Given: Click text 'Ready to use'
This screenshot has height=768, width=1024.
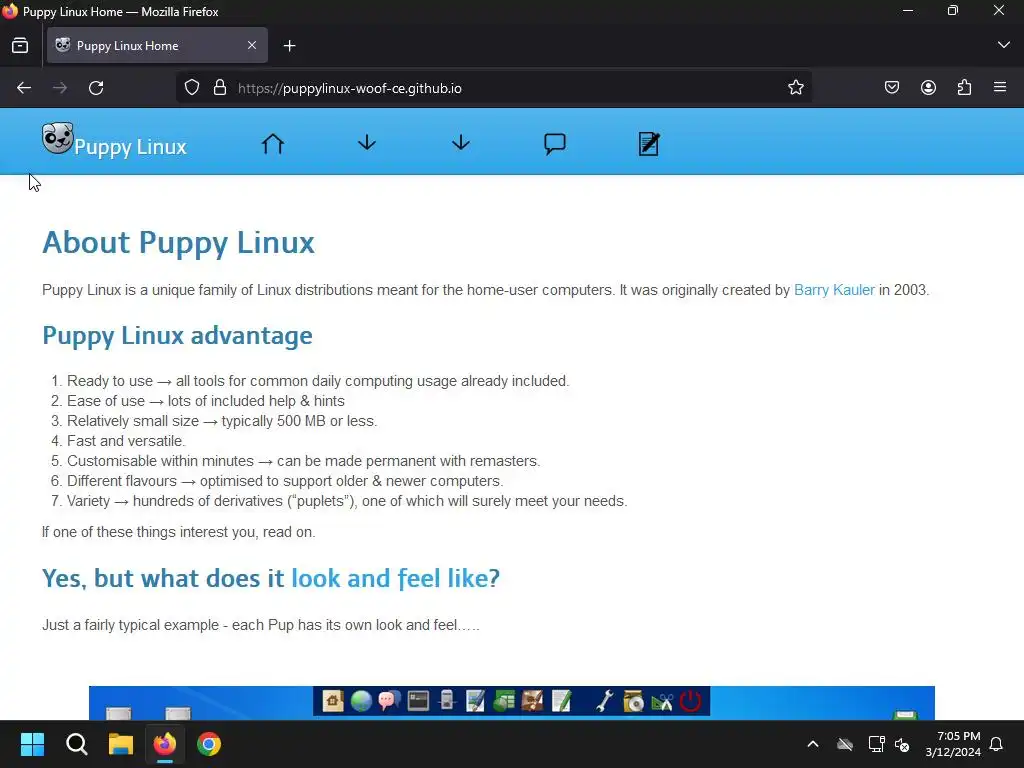Looking at the screenshot, I should (110, 381).
